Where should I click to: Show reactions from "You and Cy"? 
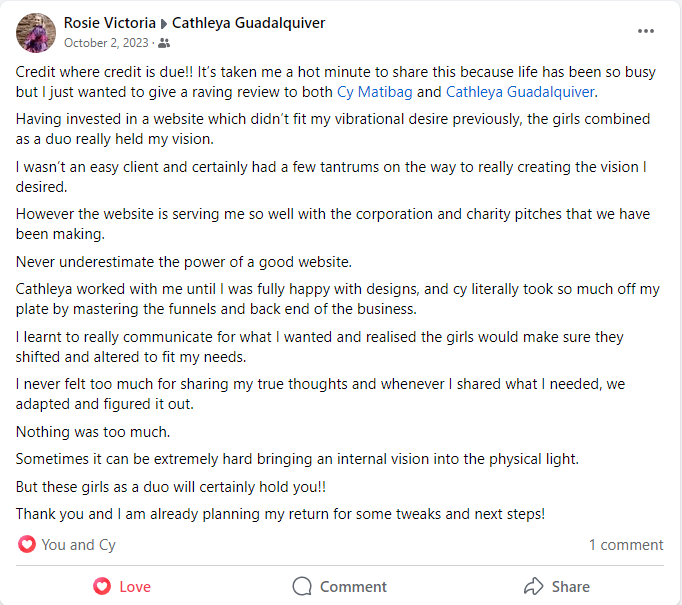(78, 545)
